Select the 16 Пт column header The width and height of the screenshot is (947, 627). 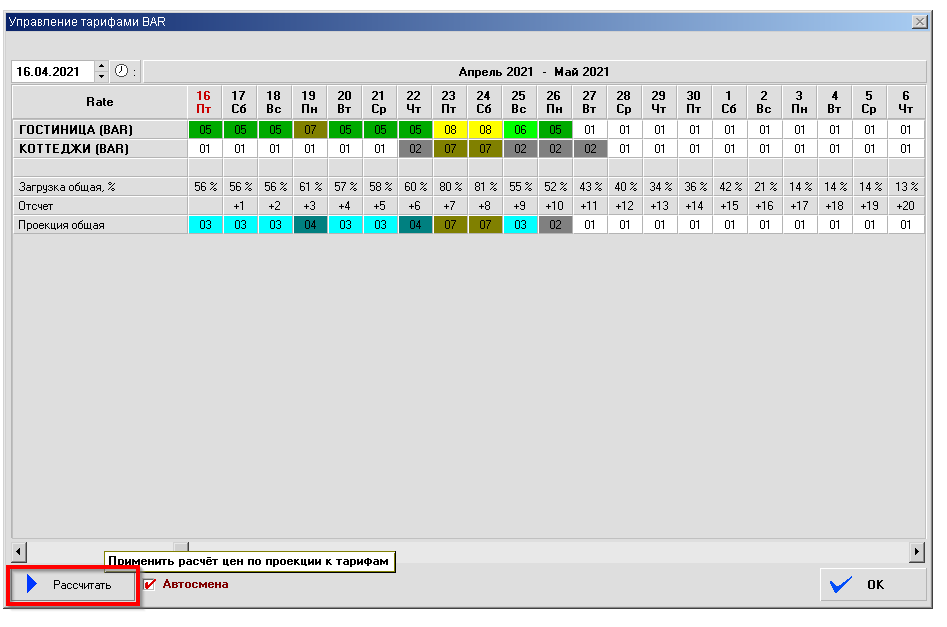204,101
